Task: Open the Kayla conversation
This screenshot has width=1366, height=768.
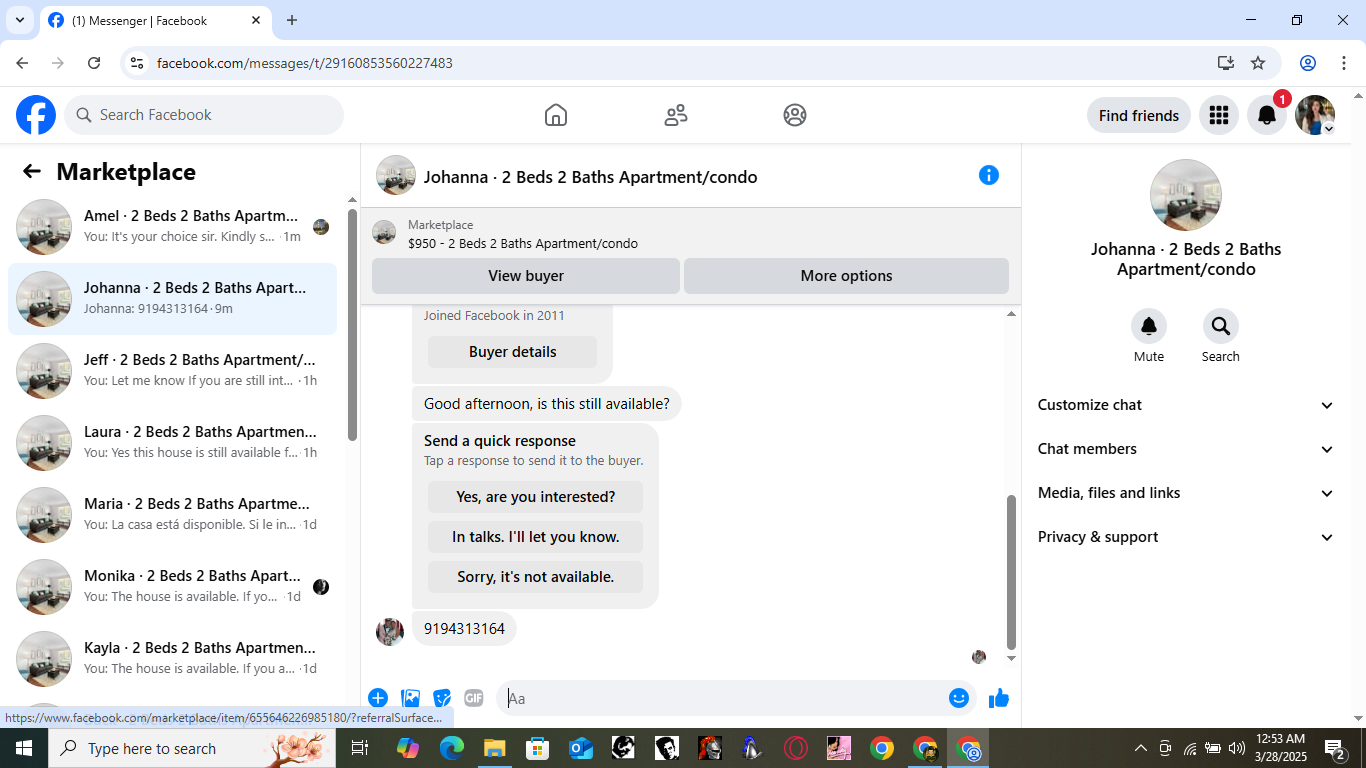Action: (x=172, y=659)
